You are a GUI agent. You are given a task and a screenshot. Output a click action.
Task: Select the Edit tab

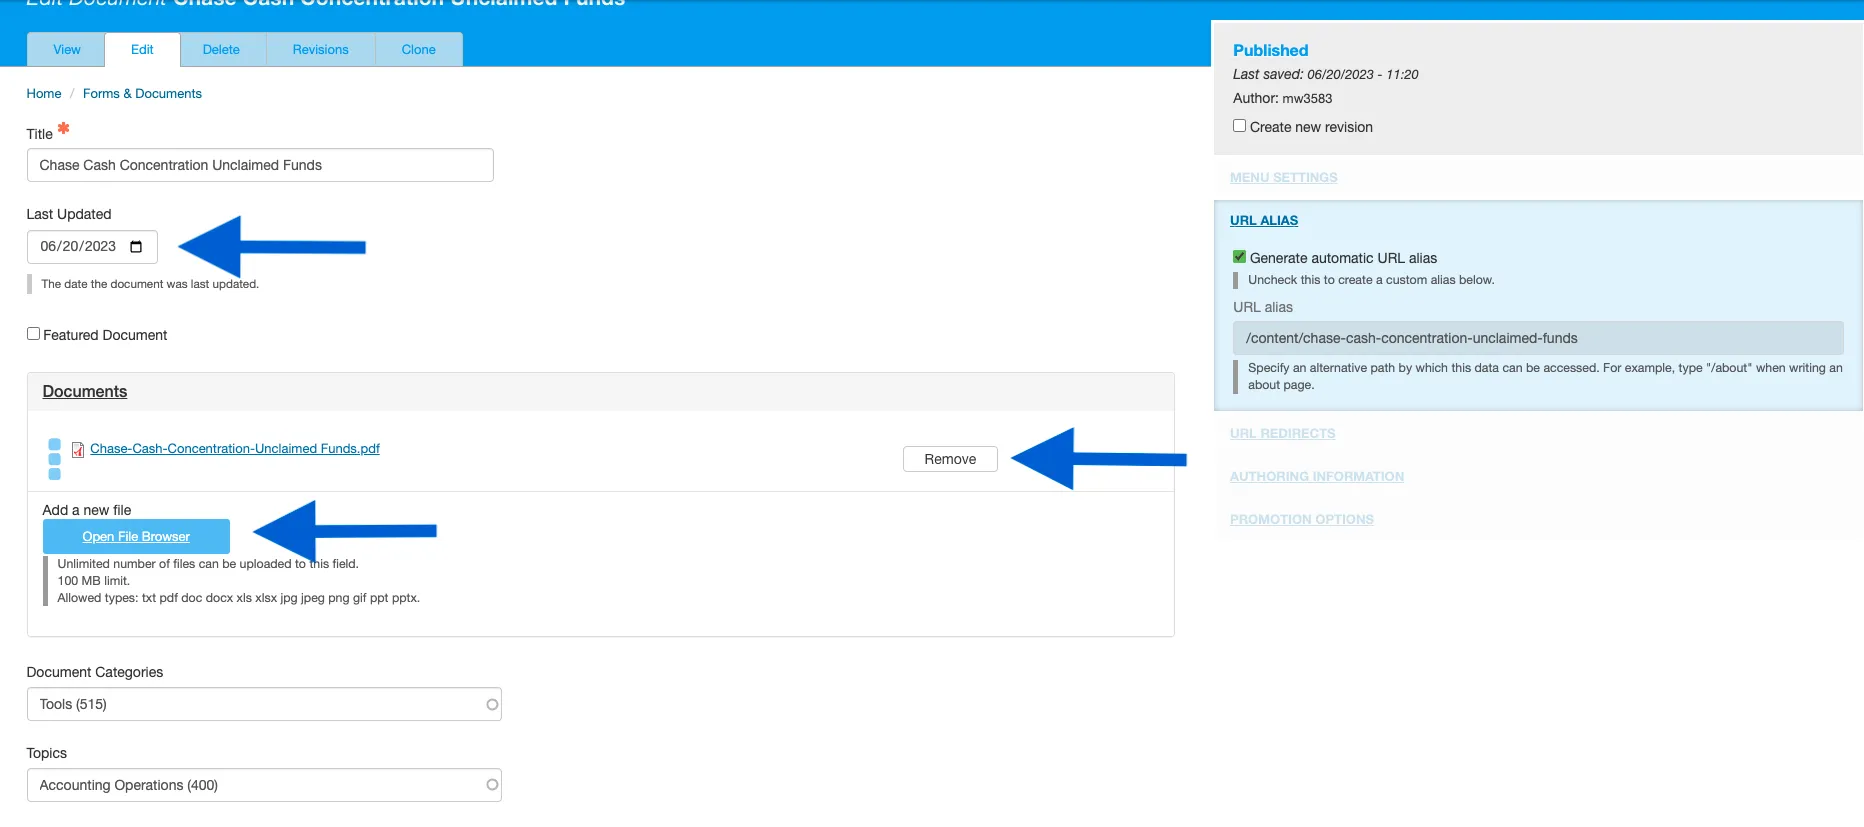point(142,50)
